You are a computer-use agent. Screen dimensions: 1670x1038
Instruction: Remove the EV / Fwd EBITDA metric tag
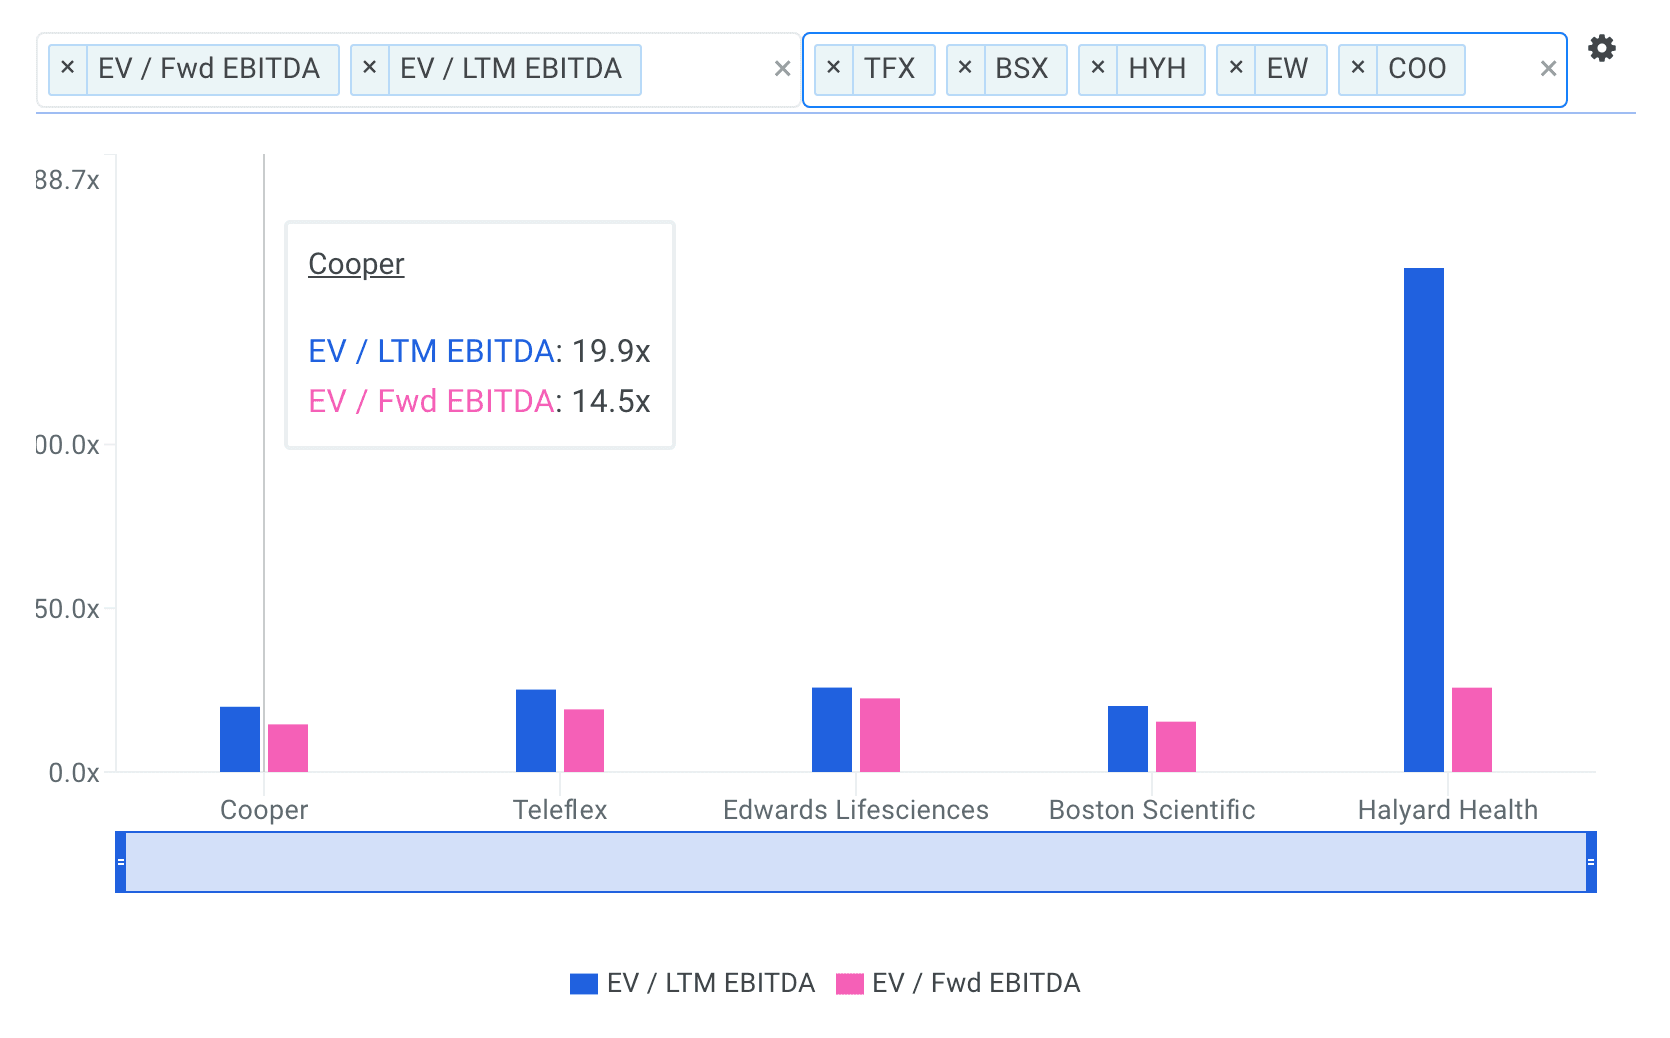point(68,68)
